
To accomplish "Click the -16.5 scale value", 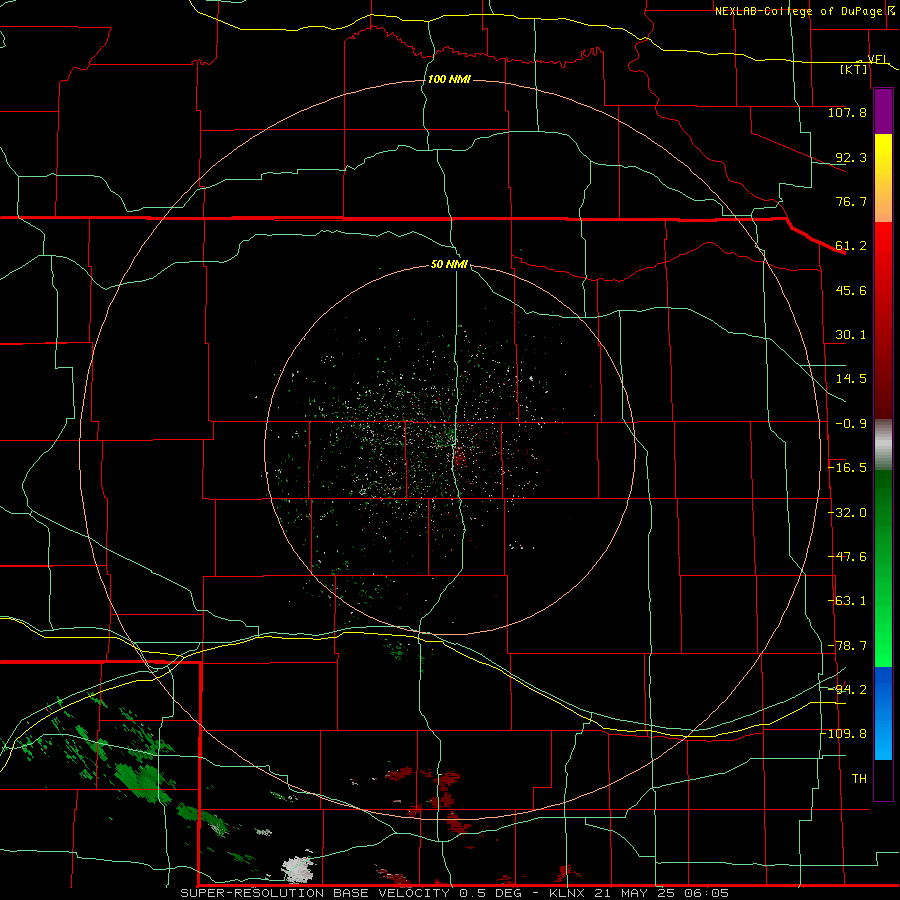I will pyautogui.click(x=847, y=468).
